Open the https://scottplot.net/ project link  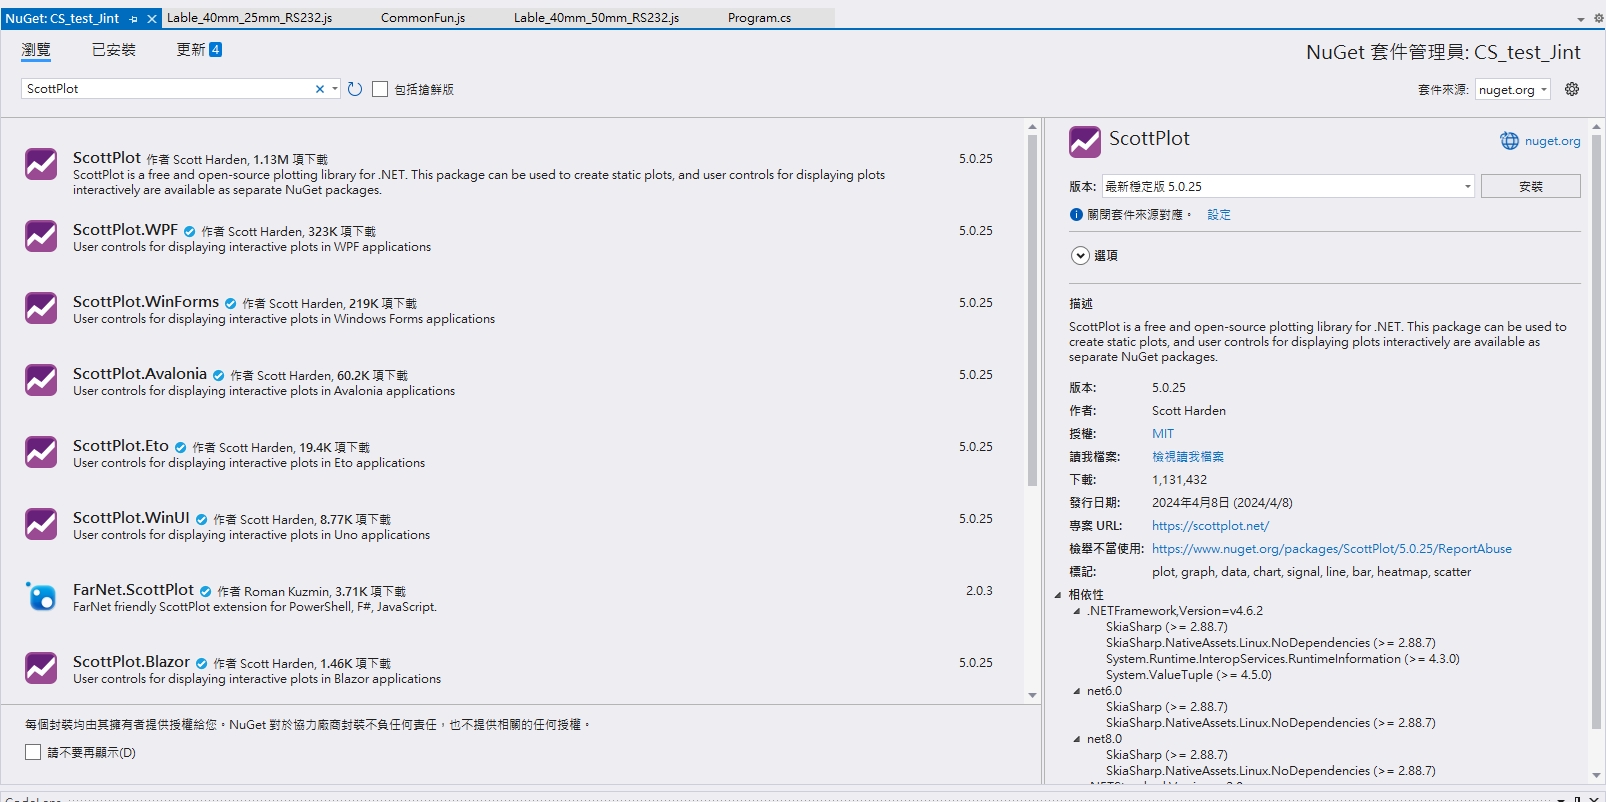click(x=1210, y=526)
